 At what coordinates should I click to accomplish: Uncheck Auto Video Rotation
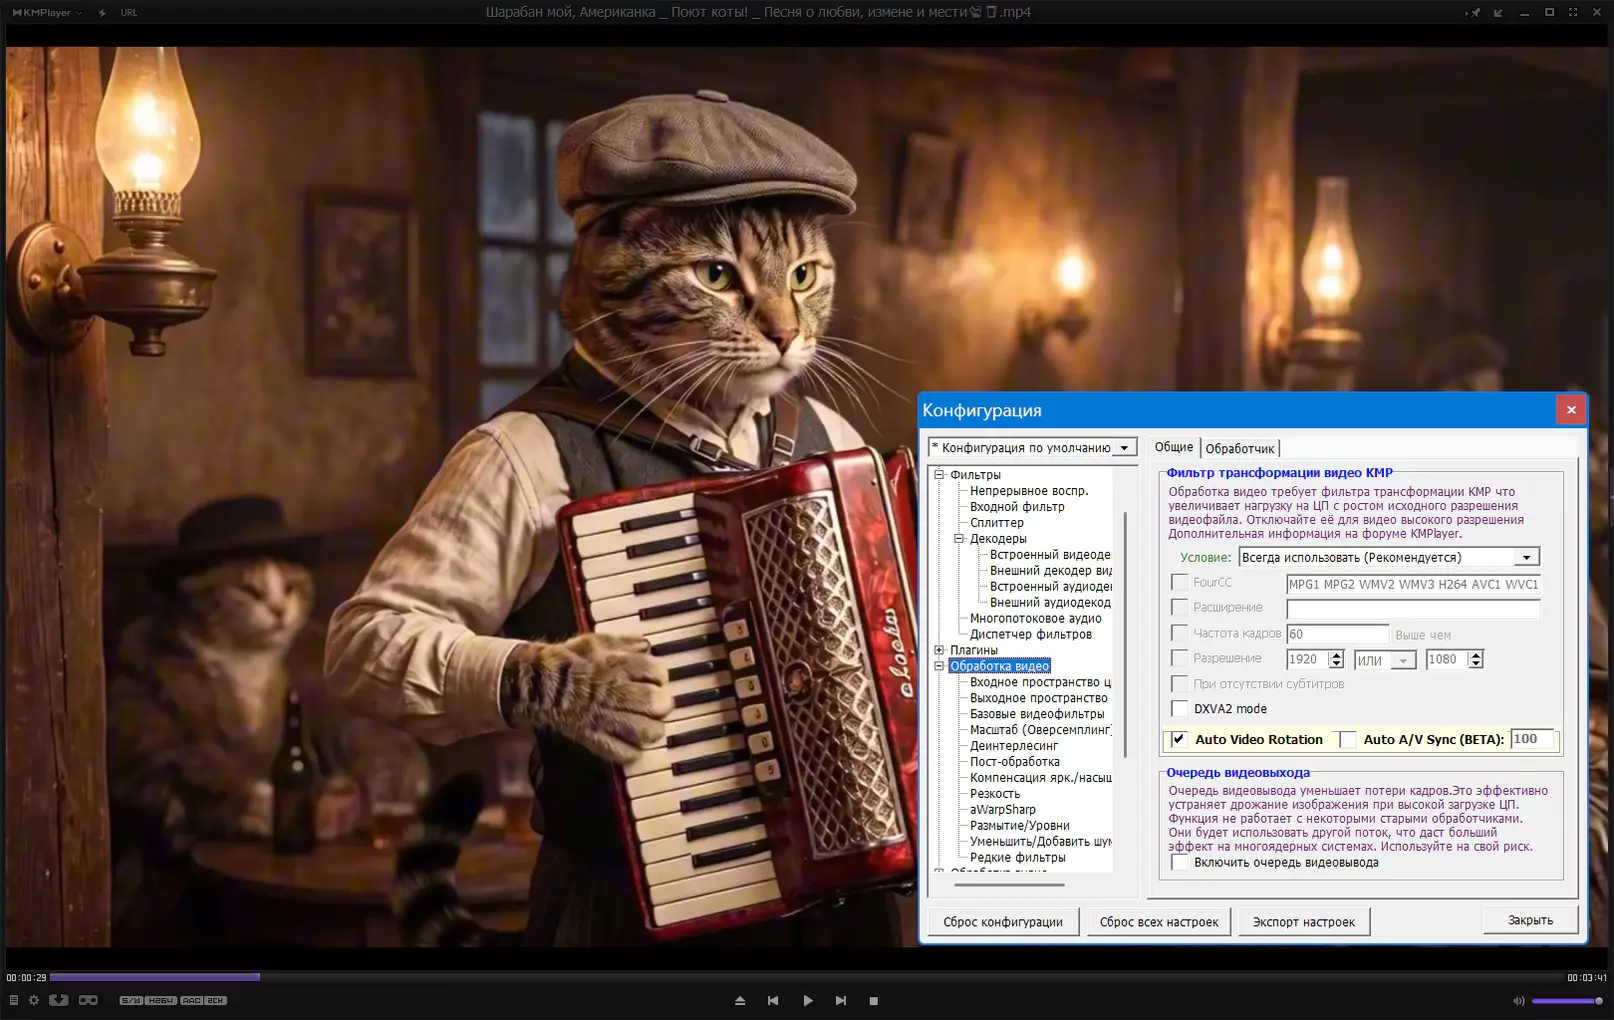(x=1180, y=739)
